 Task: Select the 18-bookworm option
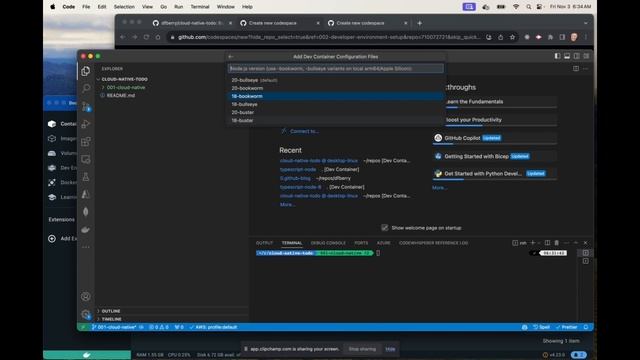335,96
